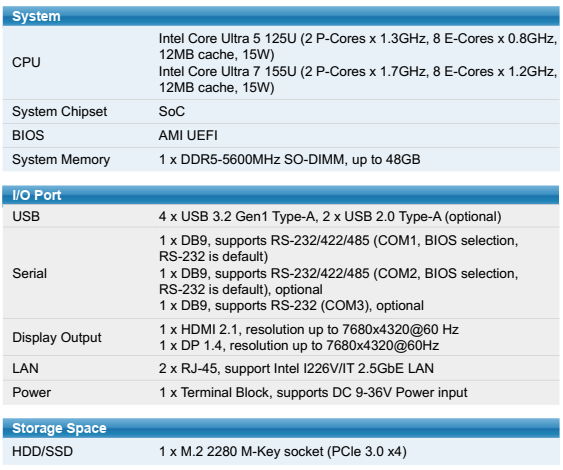563x470 pixels.
Task: Click the M.2 2280 M-Key socket value
Action: (x=283, y=451)
